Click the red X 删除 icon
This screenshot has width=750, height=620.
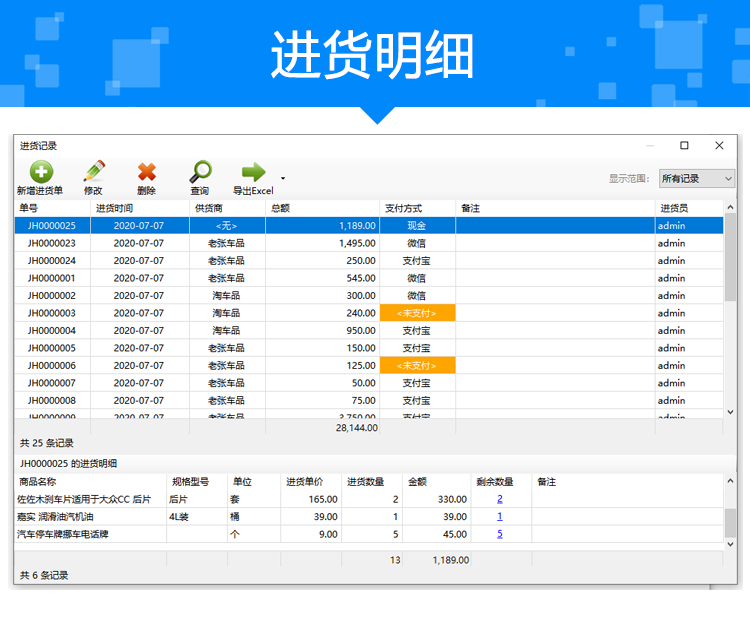coord(147,172)
